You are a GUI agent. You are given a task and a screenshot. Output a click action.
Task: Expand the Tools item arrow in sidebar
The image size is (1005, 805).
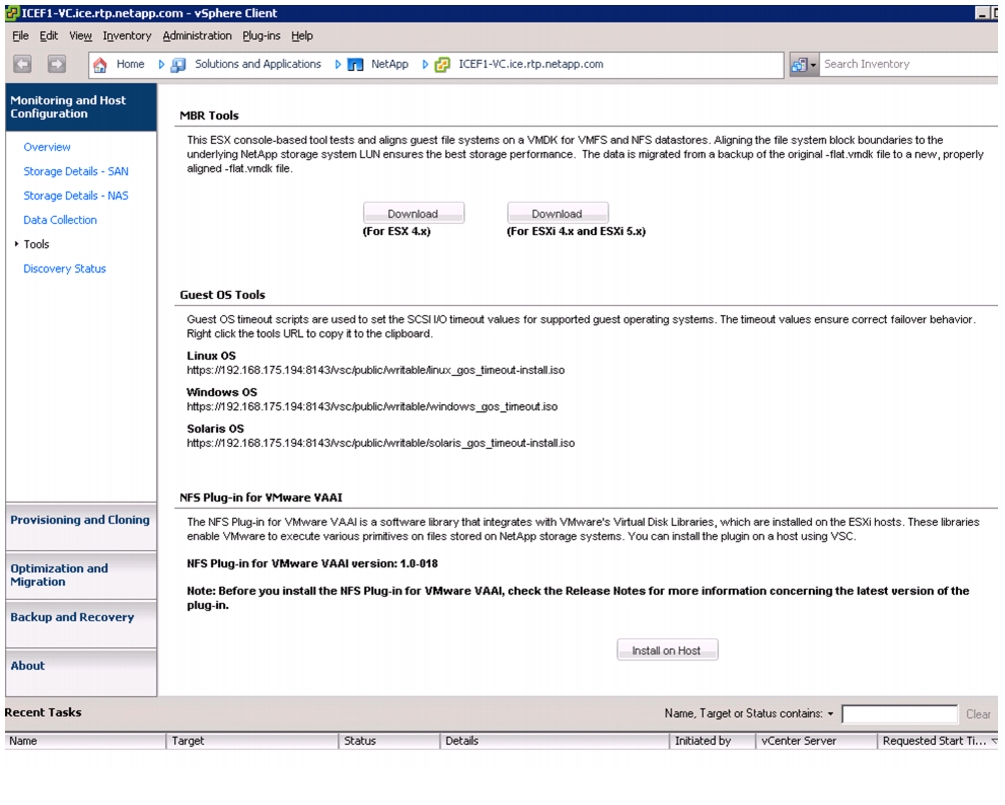16,244
